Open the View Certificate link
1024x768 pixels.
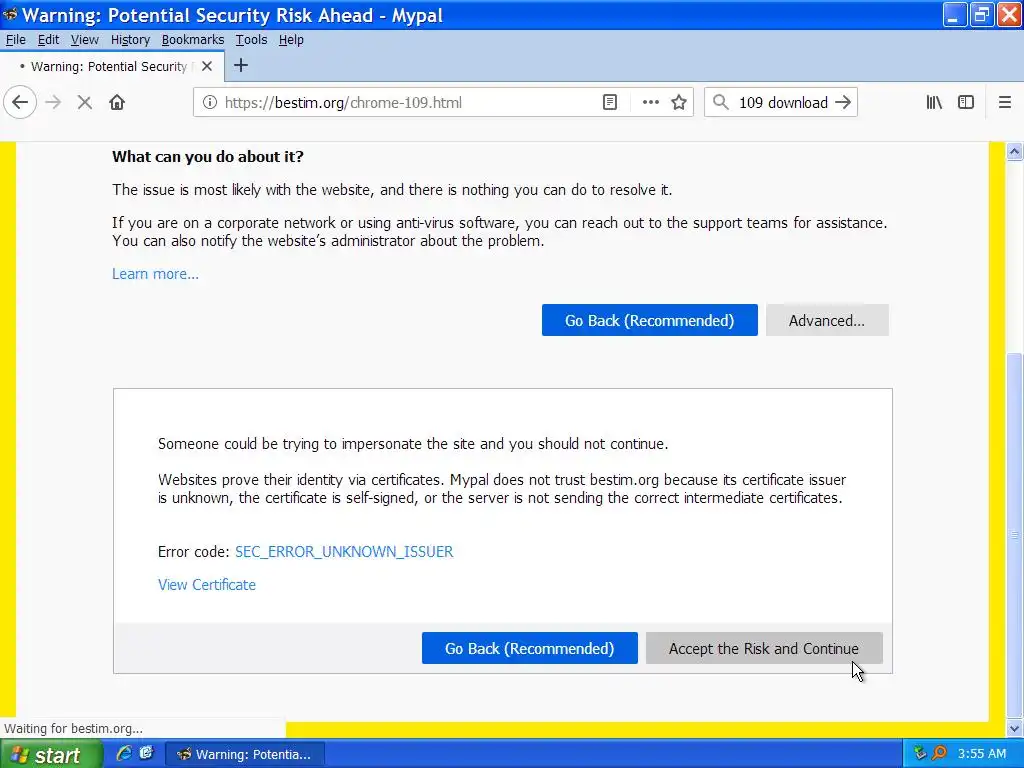point(207,584)
